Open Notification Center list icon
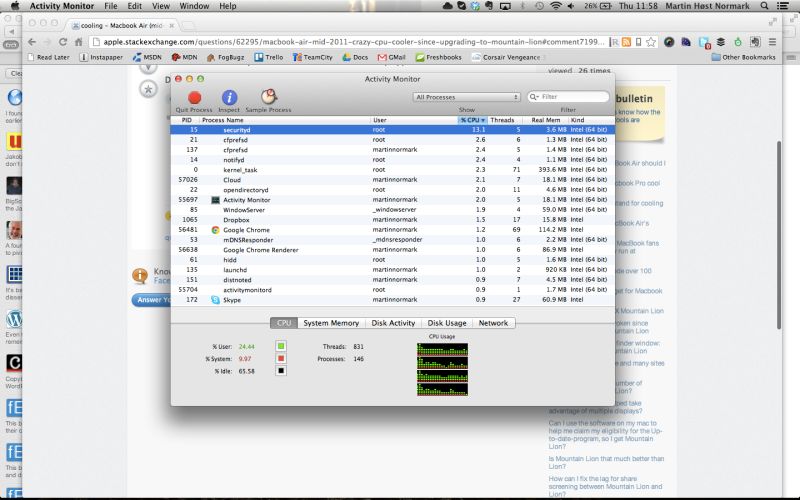The width and height of the screenshot is (800, 500). click(782, 6)
